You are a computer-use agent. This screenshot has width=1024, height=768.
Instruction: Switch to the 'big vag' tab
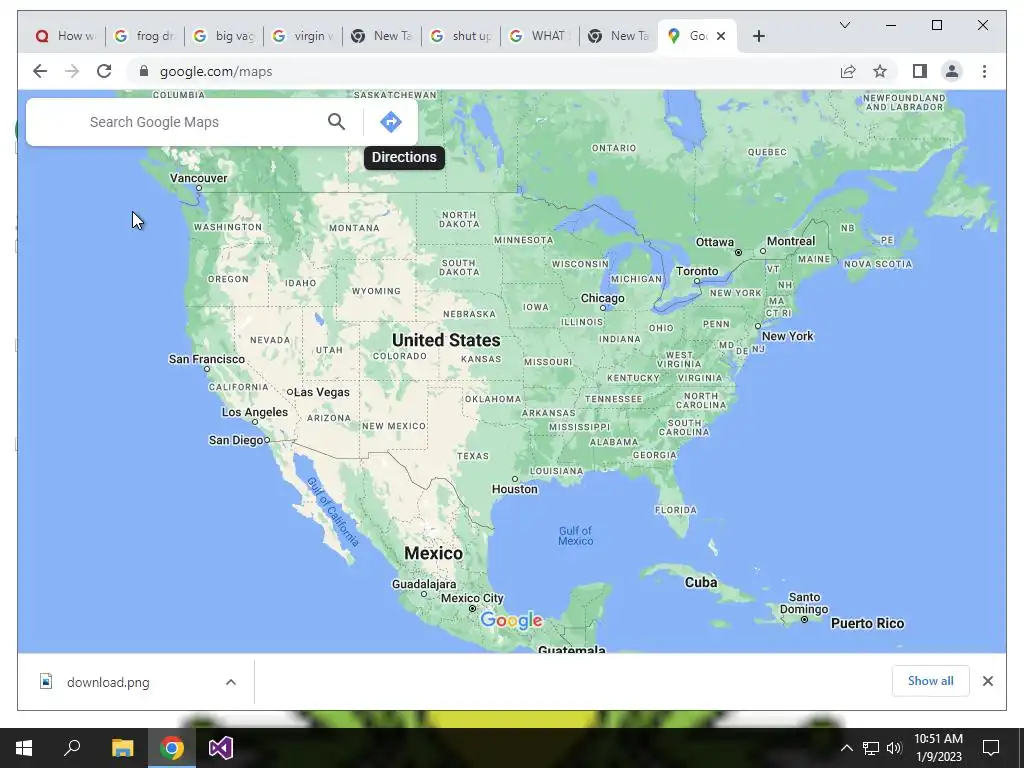[x=223, y=36]
